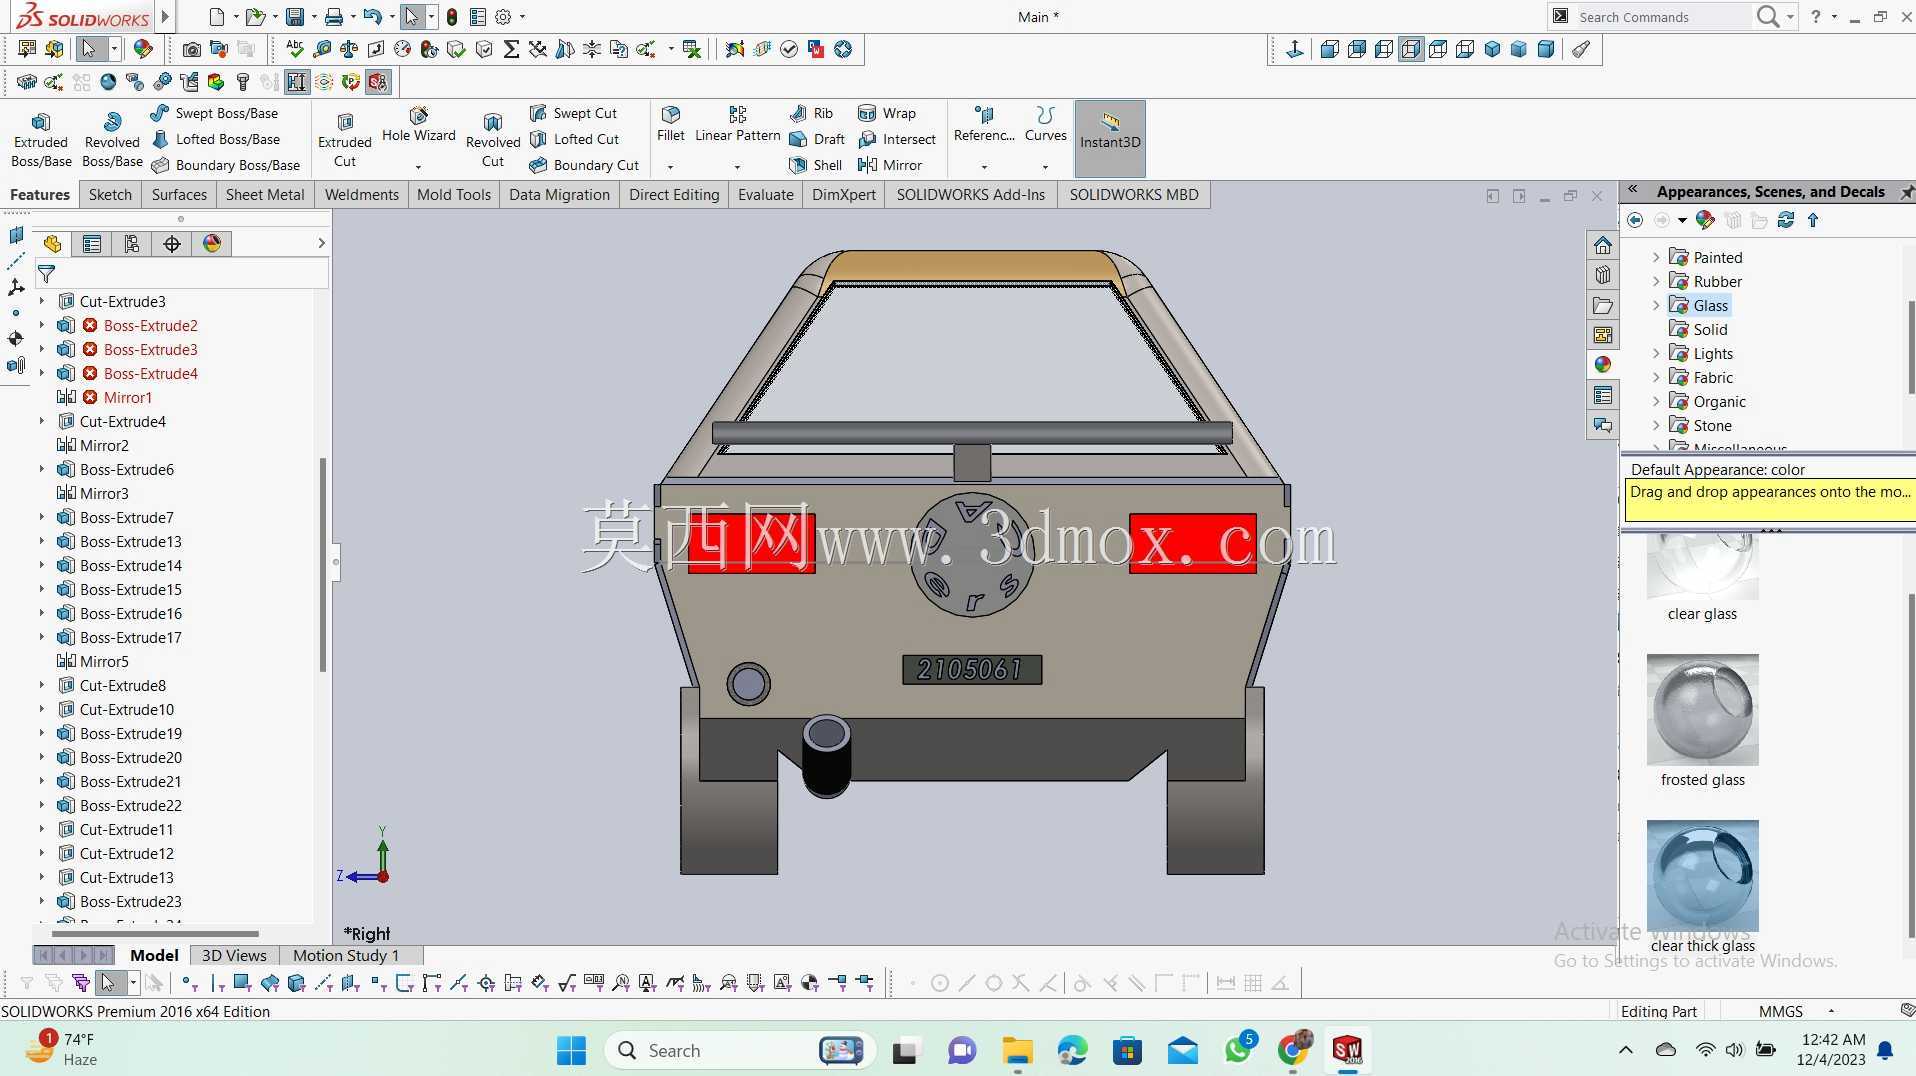Choose the Wrap feature tool
Screen dimensions: 1916x1076
pos(887,113)
